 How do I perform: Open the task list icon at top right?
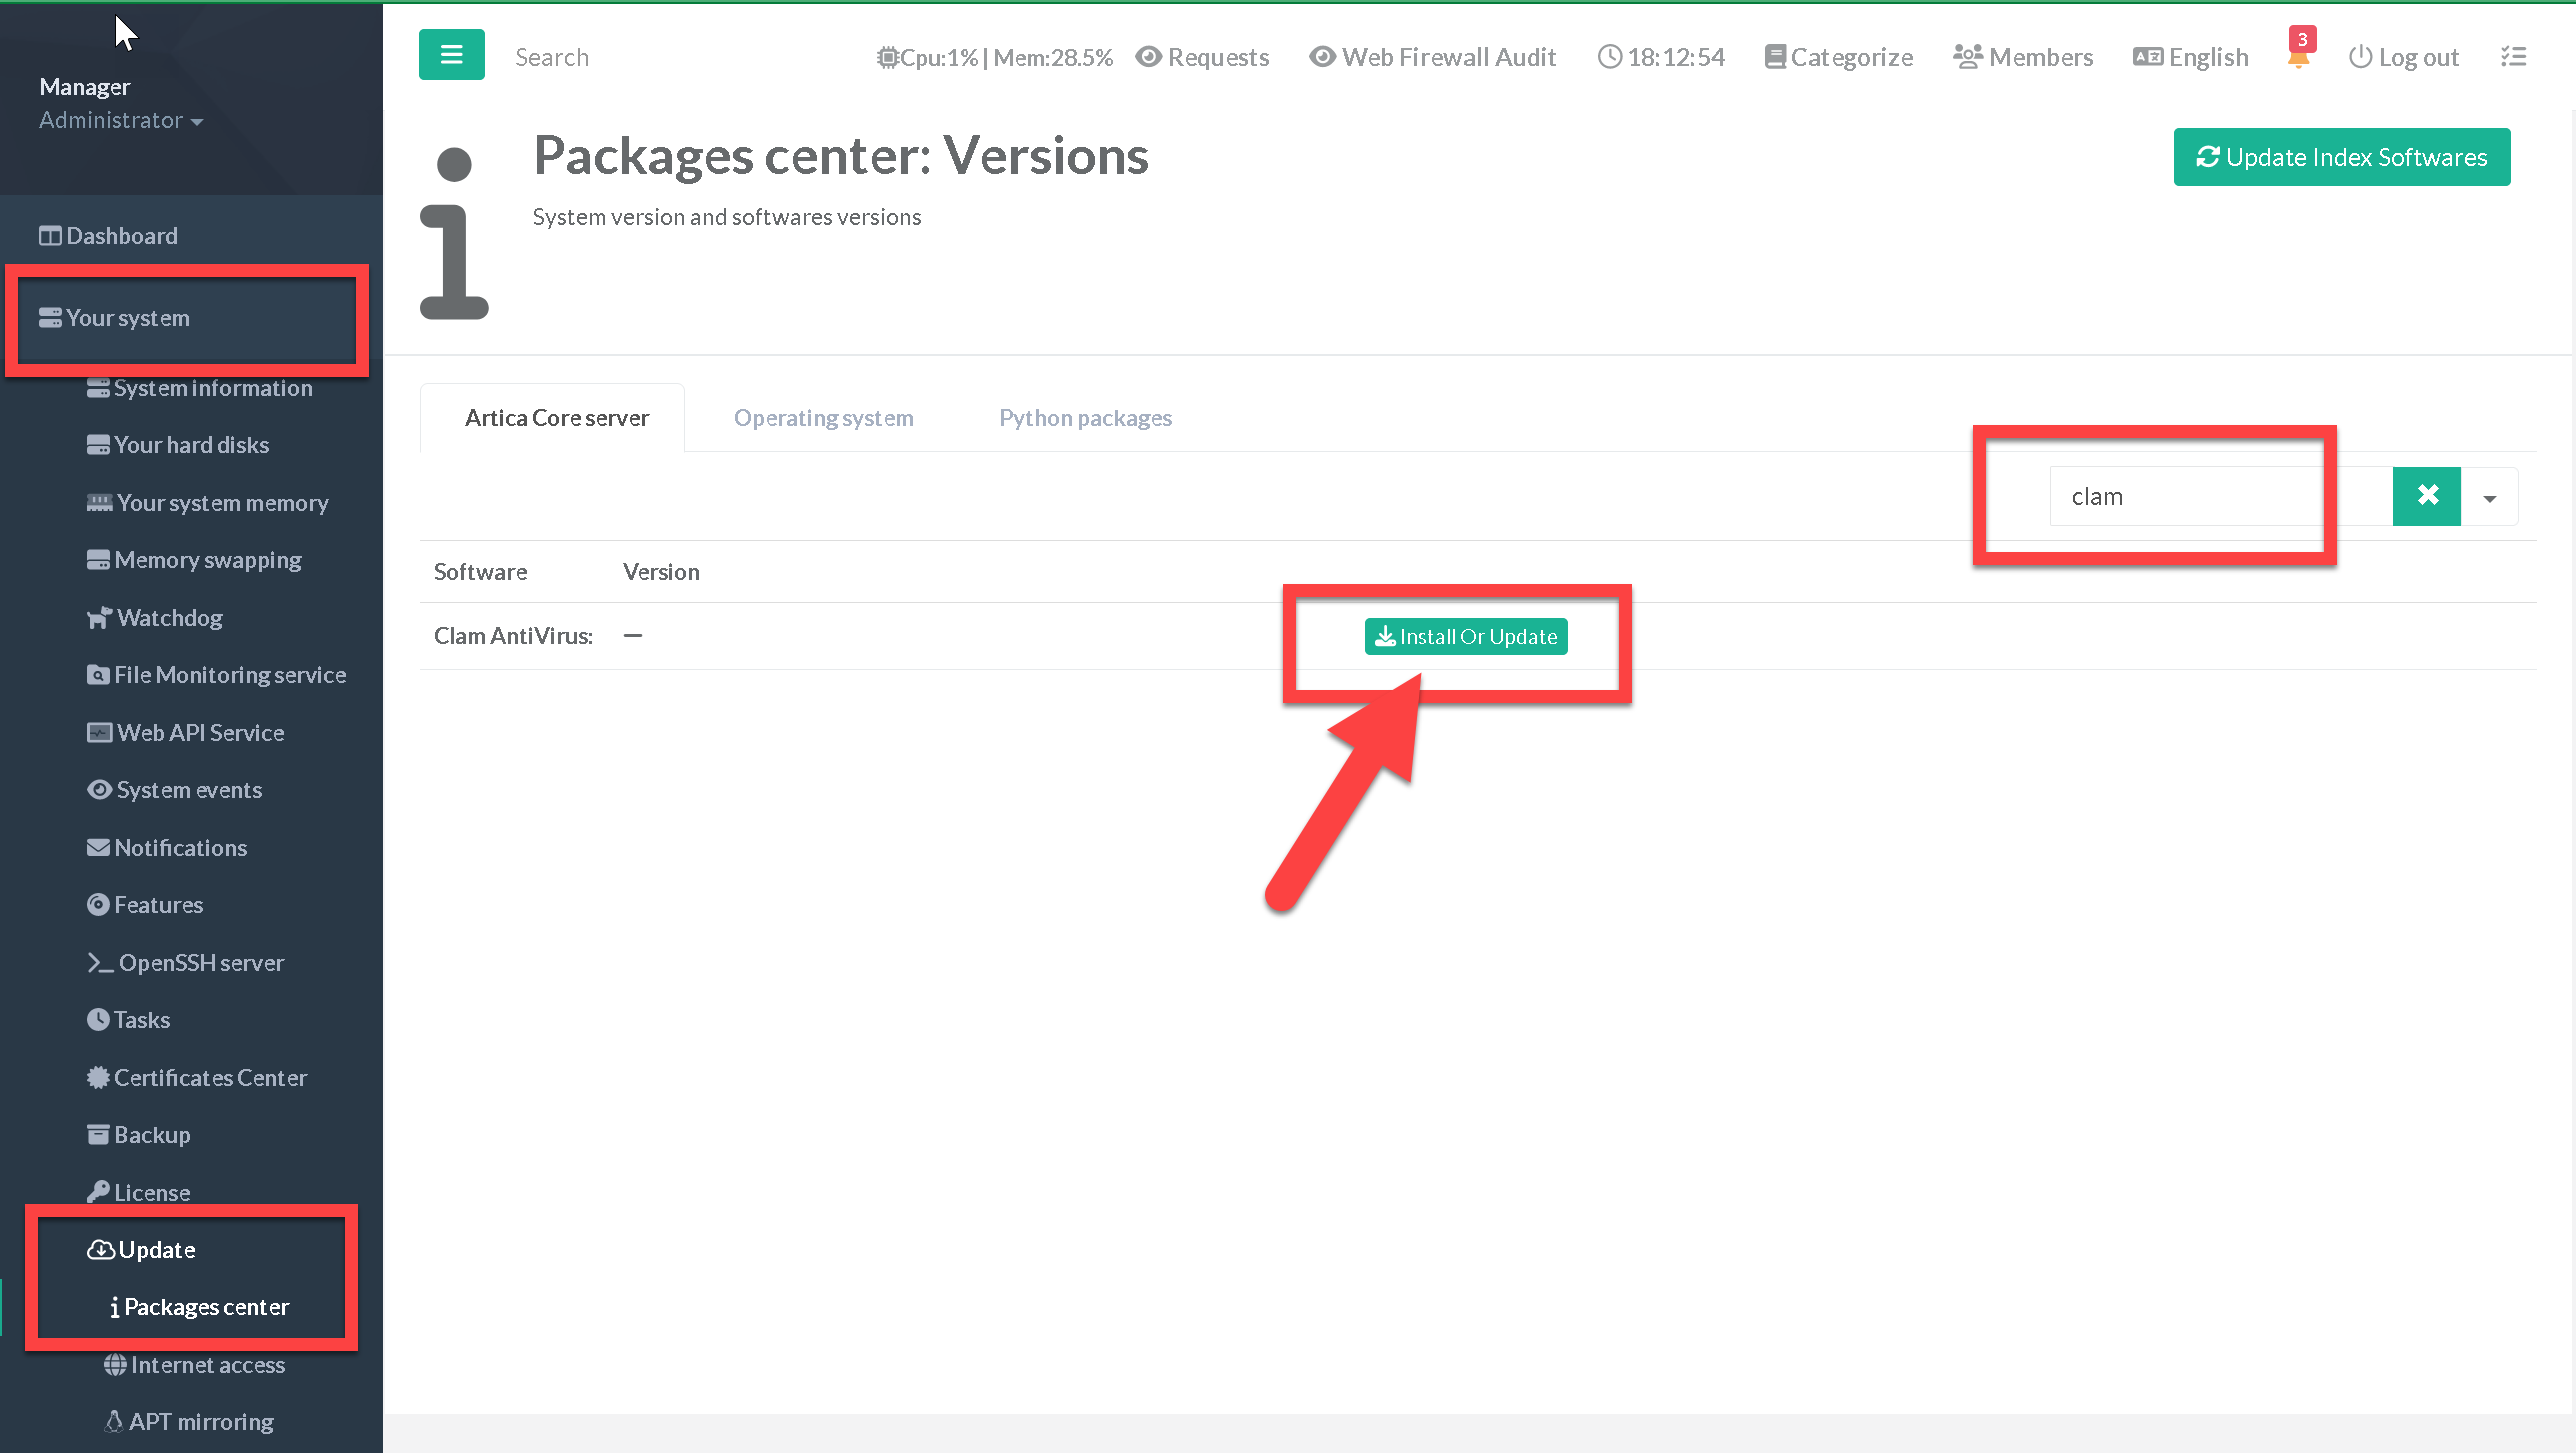(x=2513, y=57)
